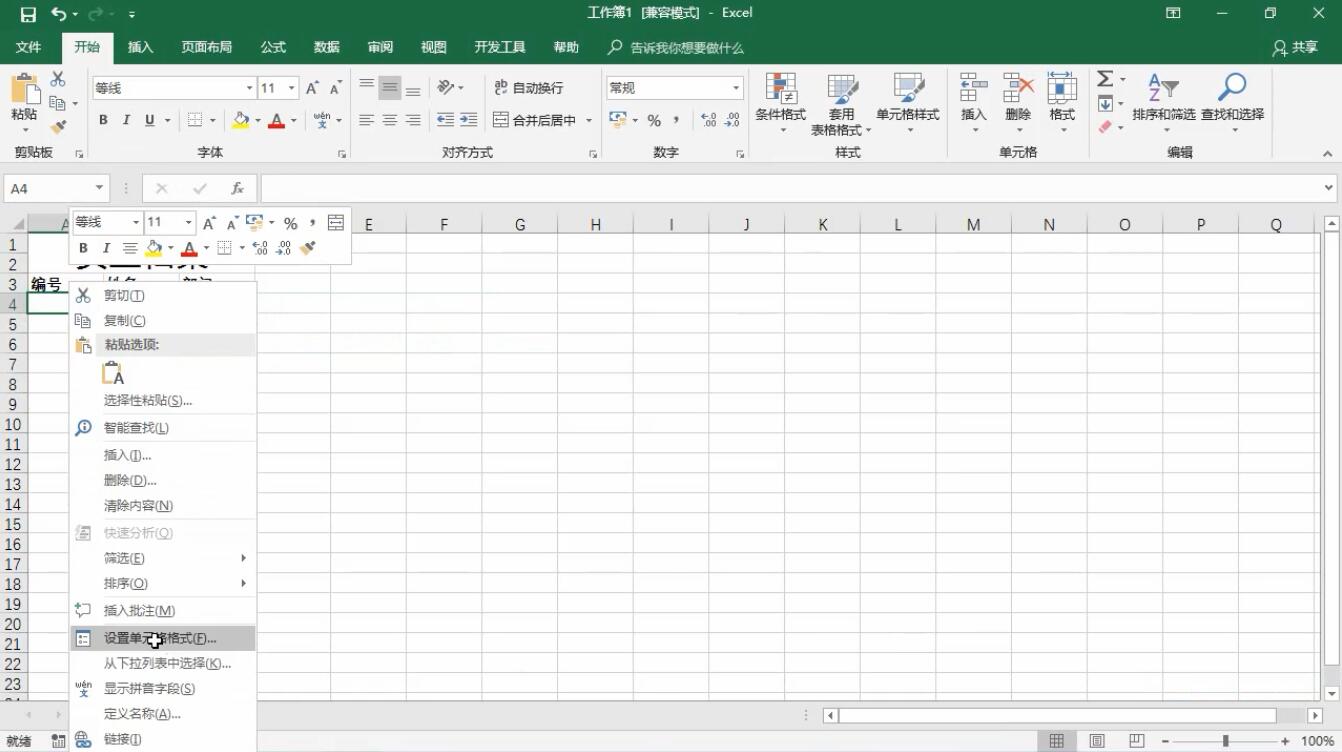Open Merge and Center dropdown arrow

pyautogui.click(x=589, y=120)
